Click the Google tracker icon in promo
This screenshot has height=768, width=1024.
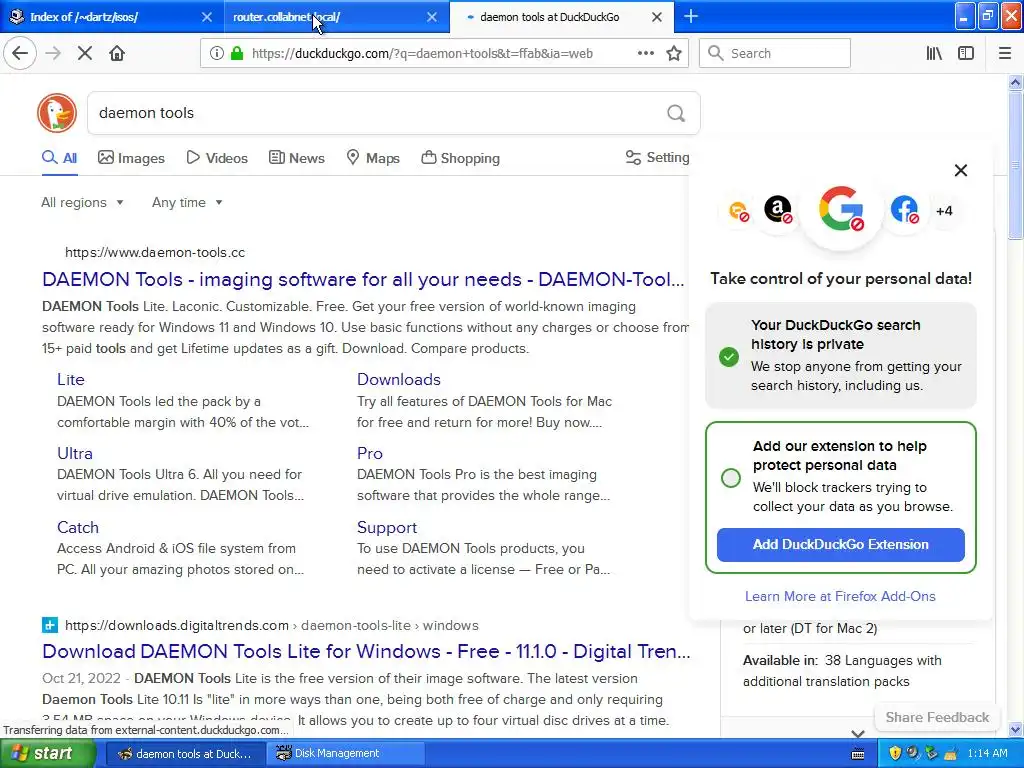(x=841, y=210)
